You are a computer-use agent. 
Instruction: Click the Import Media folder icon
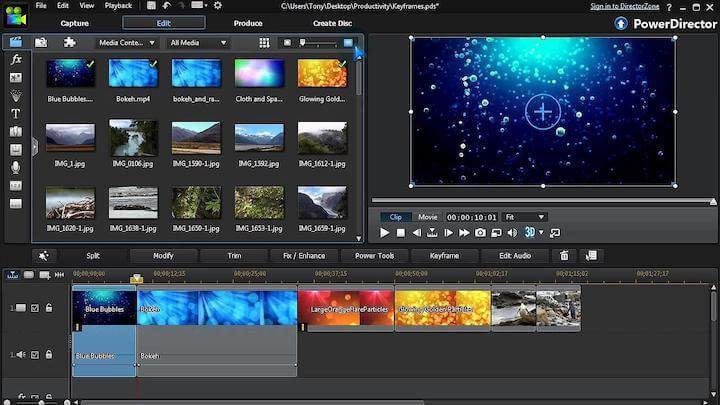pos(41,42)
